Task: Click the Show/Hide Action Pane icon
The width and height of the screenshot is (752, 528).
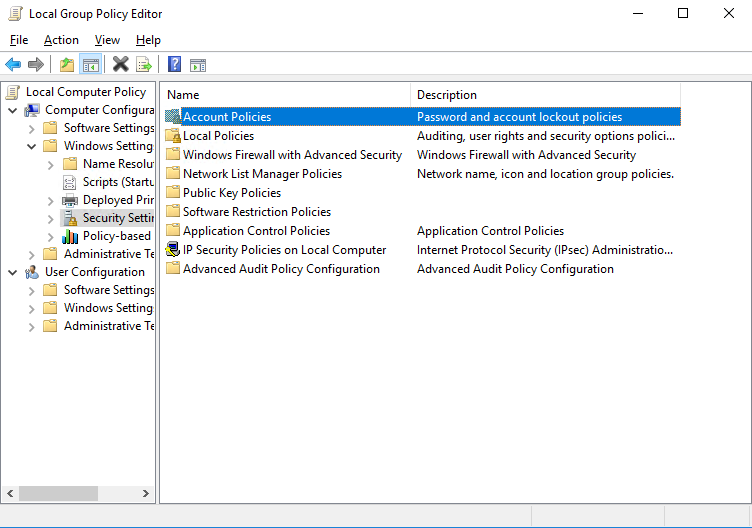Action: coord(198,65)
